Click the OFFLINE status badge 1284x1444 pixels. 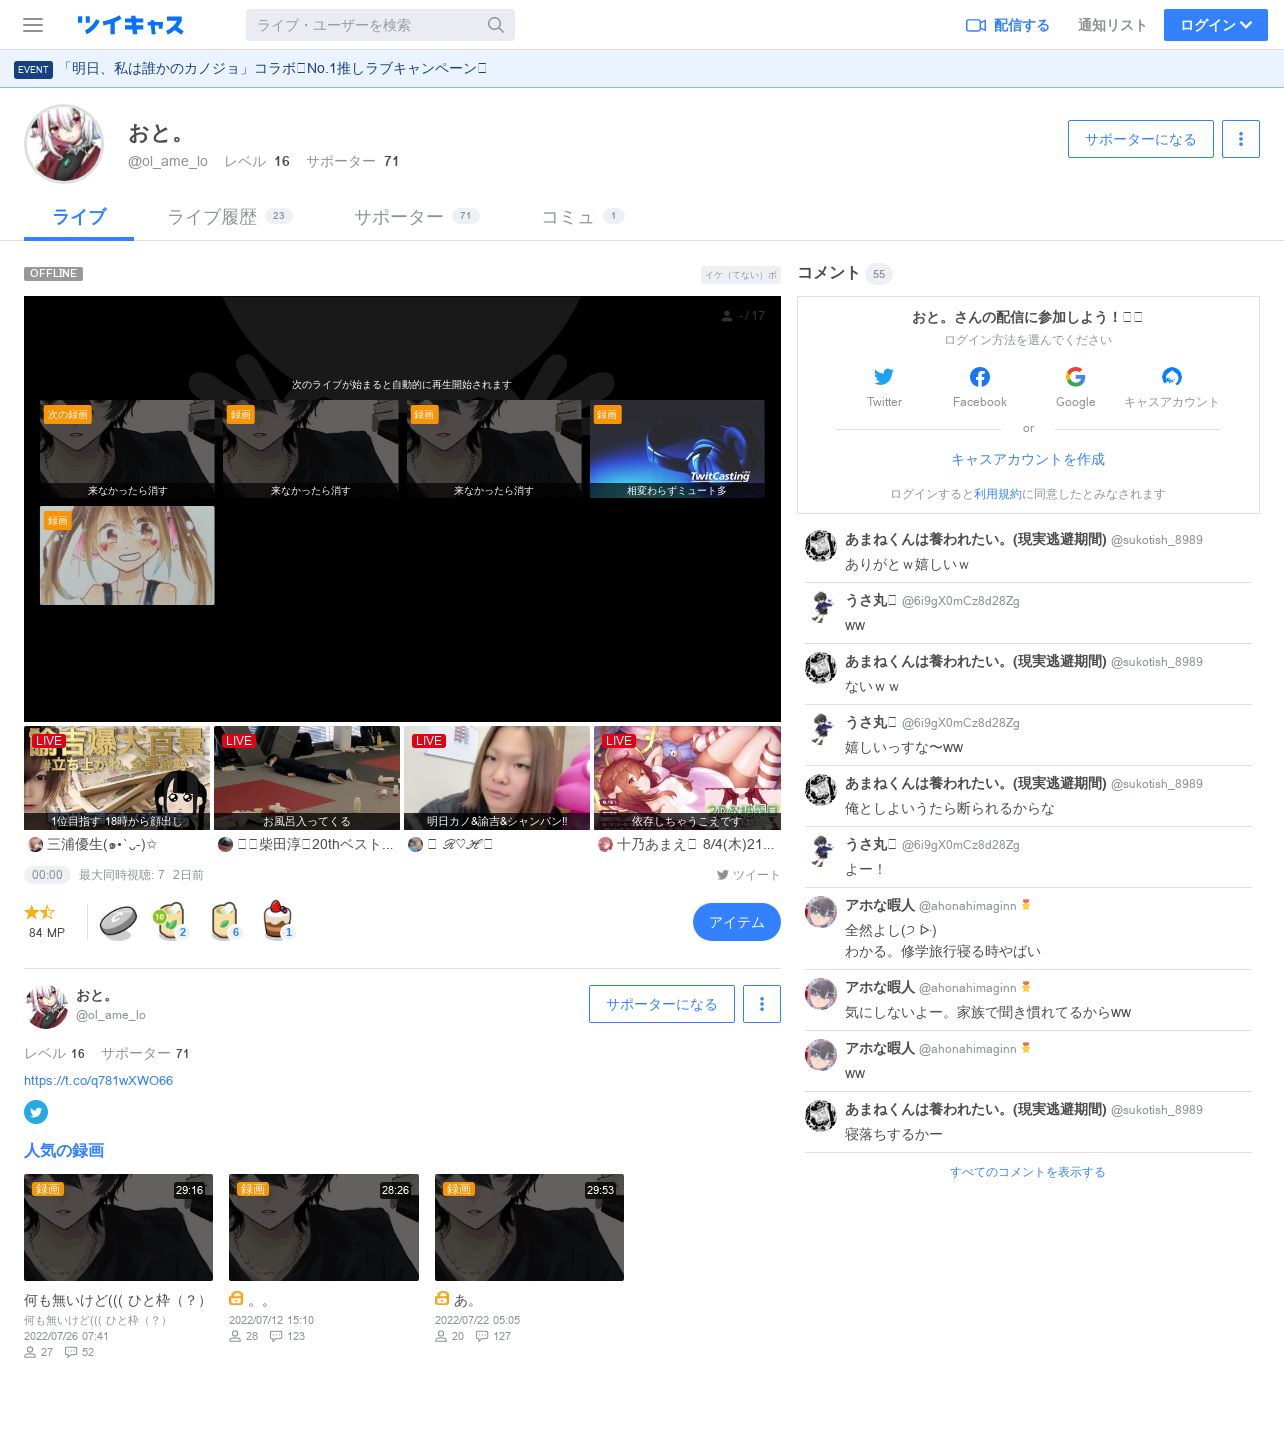[53, 274]
